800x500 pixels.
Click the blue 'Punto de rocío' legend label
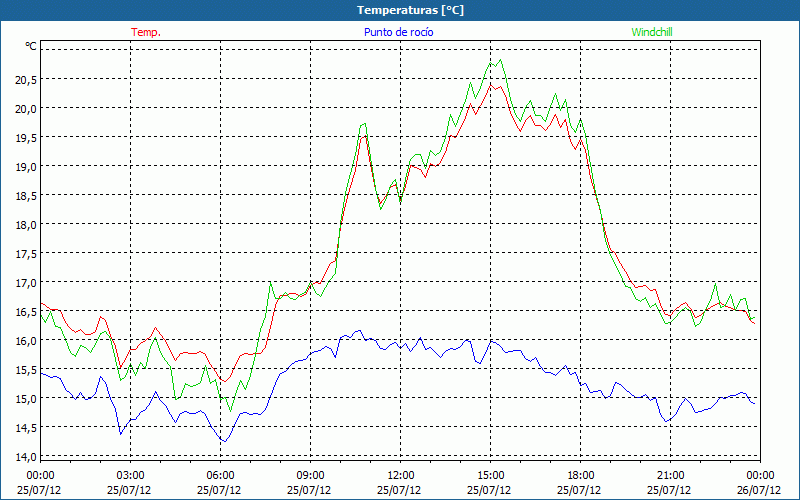(398, 32)
